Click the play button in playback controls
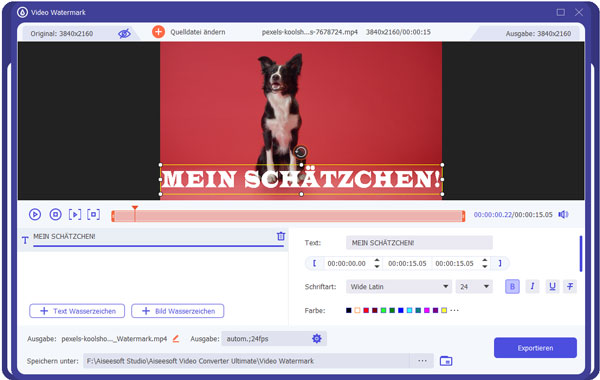This screenshot has width=600, height=380. coord(35,214)
